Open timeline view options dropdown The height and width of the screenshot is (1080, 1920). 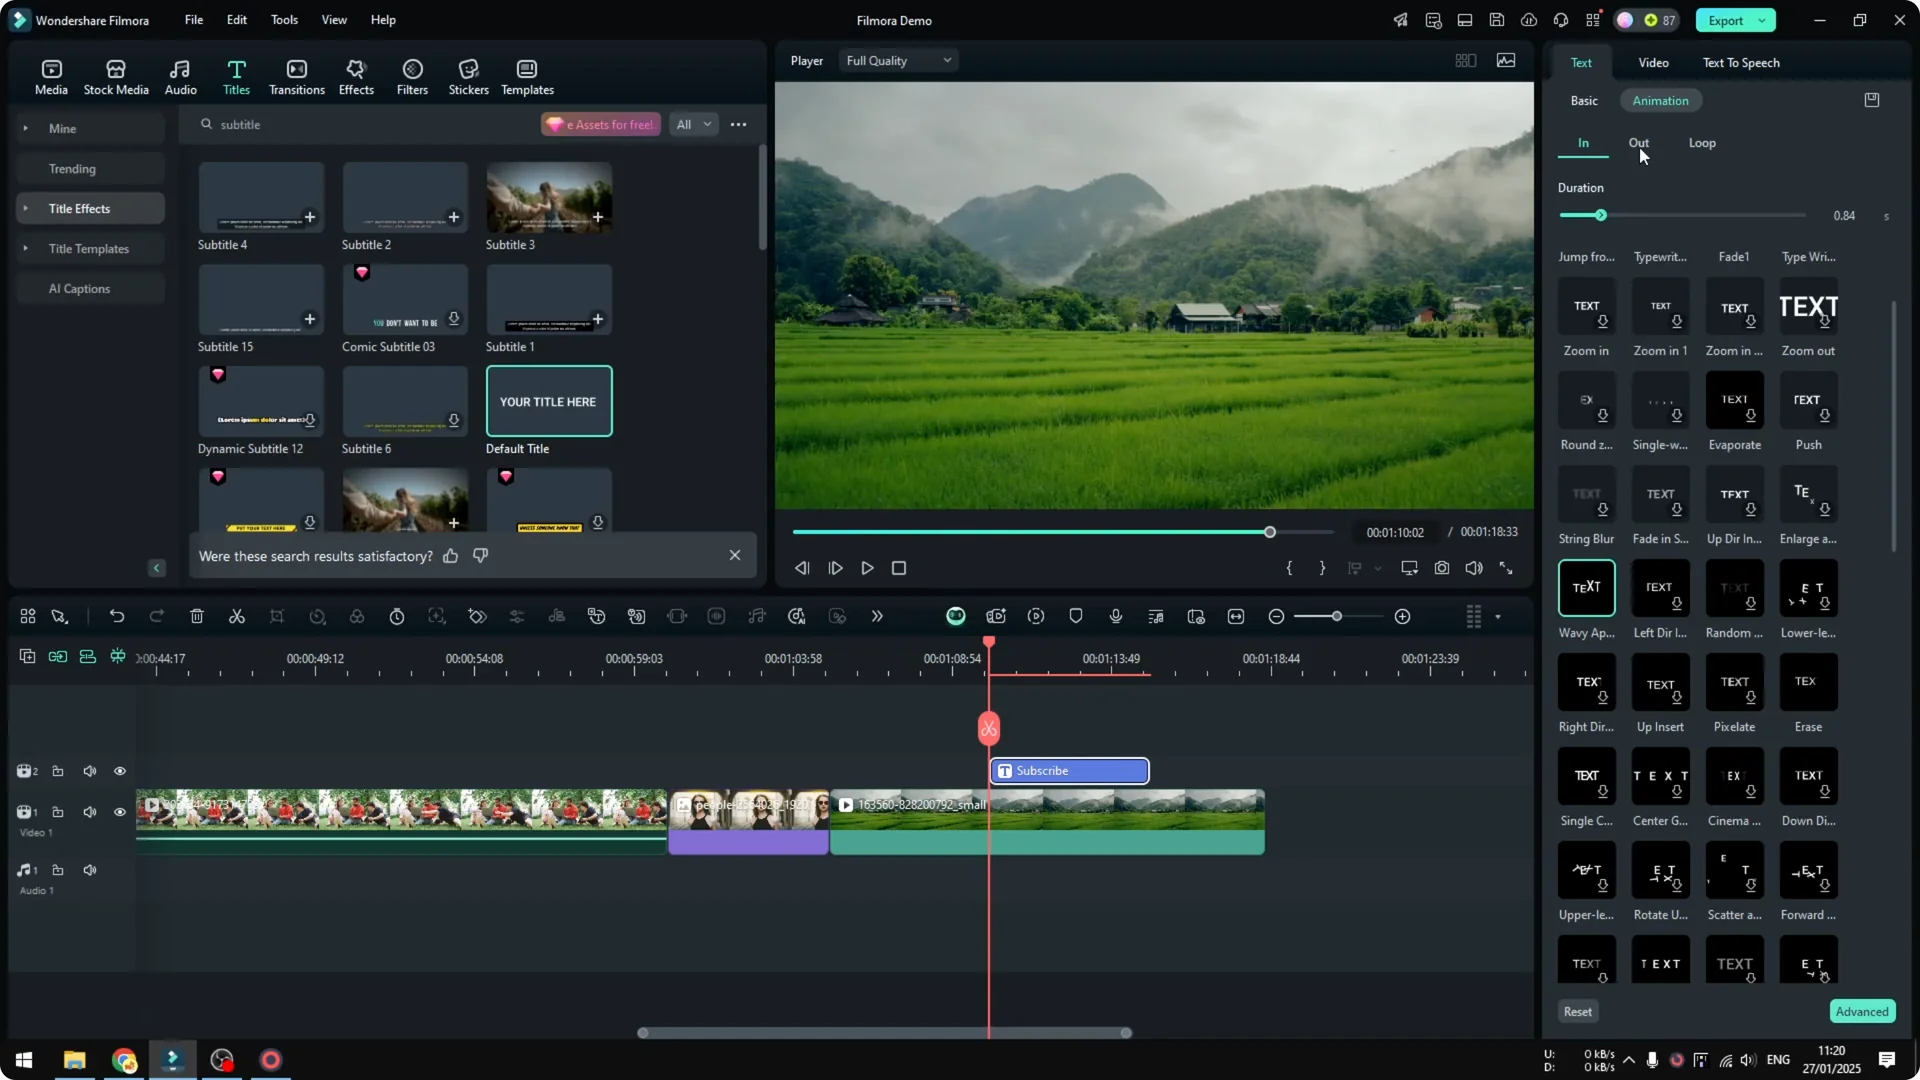pyautogui.click(x=1498, y=617)
